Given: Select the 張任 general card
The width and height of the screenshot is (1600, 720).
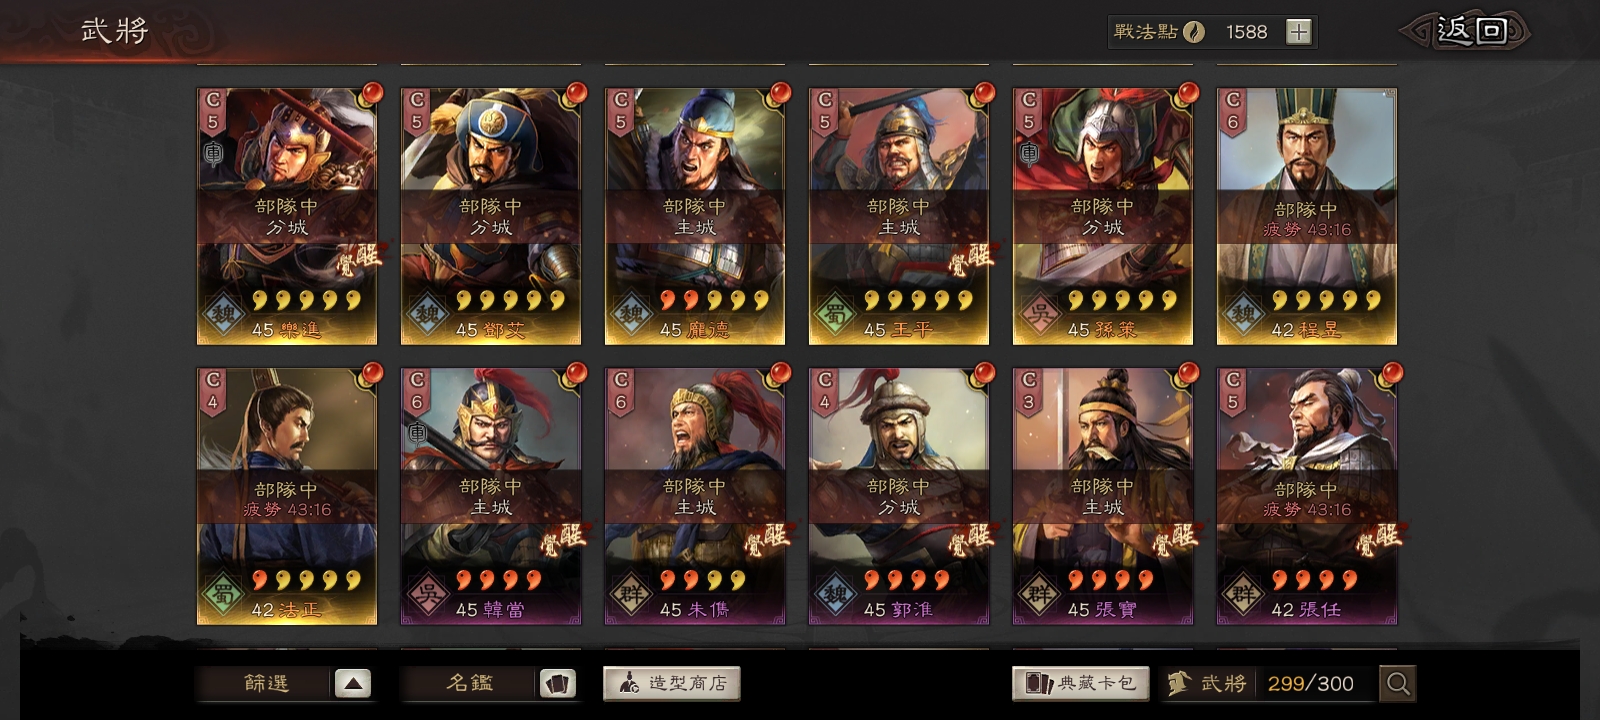Looking at the screenshot, I should 1307,496.
